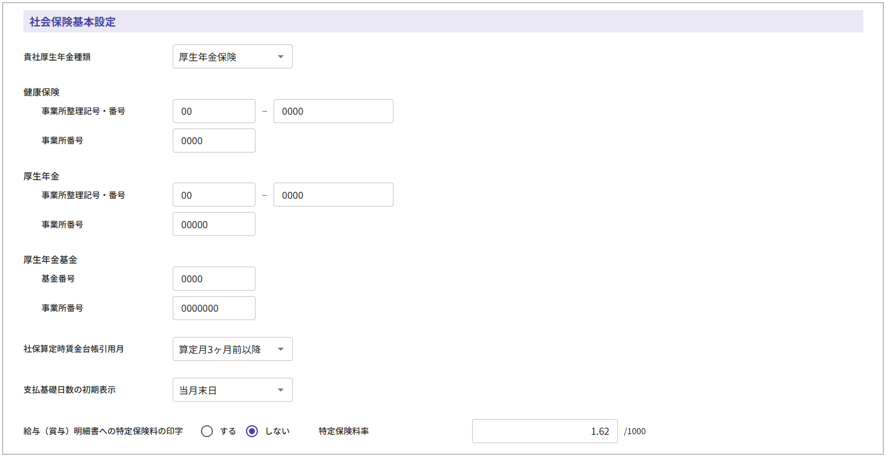The image size is (886, 457).
Task: Focus 厚生年金 事業所番号 field showing 00000
Action: (214, 225)
